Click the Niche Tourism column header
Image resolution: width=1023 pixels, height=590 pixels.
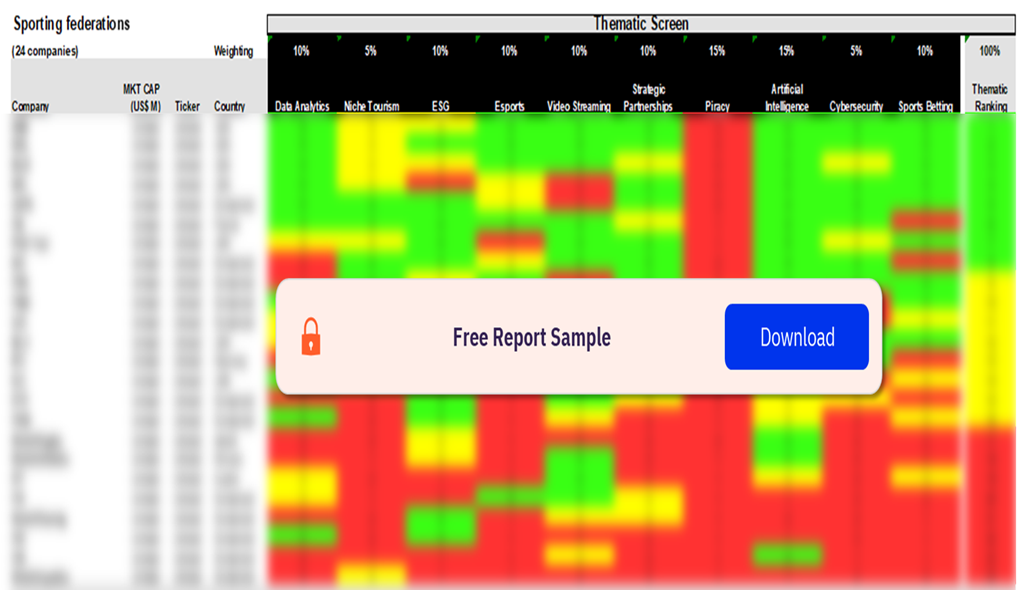(x=371, y=106)
